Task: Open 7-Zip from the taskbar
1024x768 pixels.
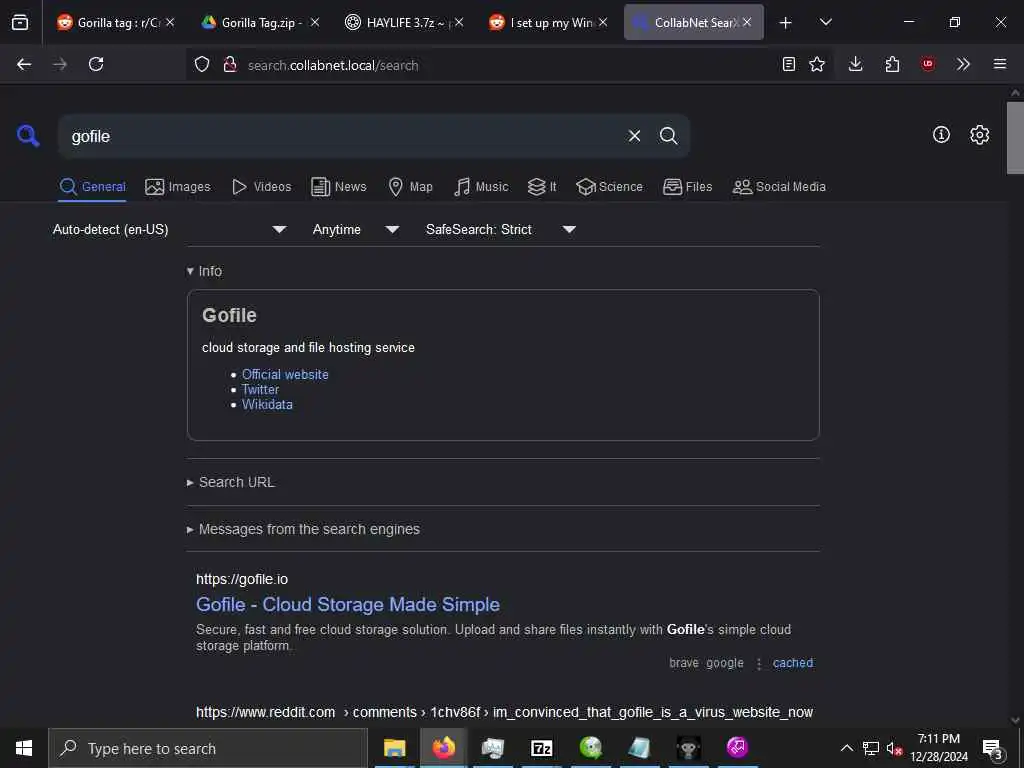Action: pyautogui.click(x=541, y=748)
